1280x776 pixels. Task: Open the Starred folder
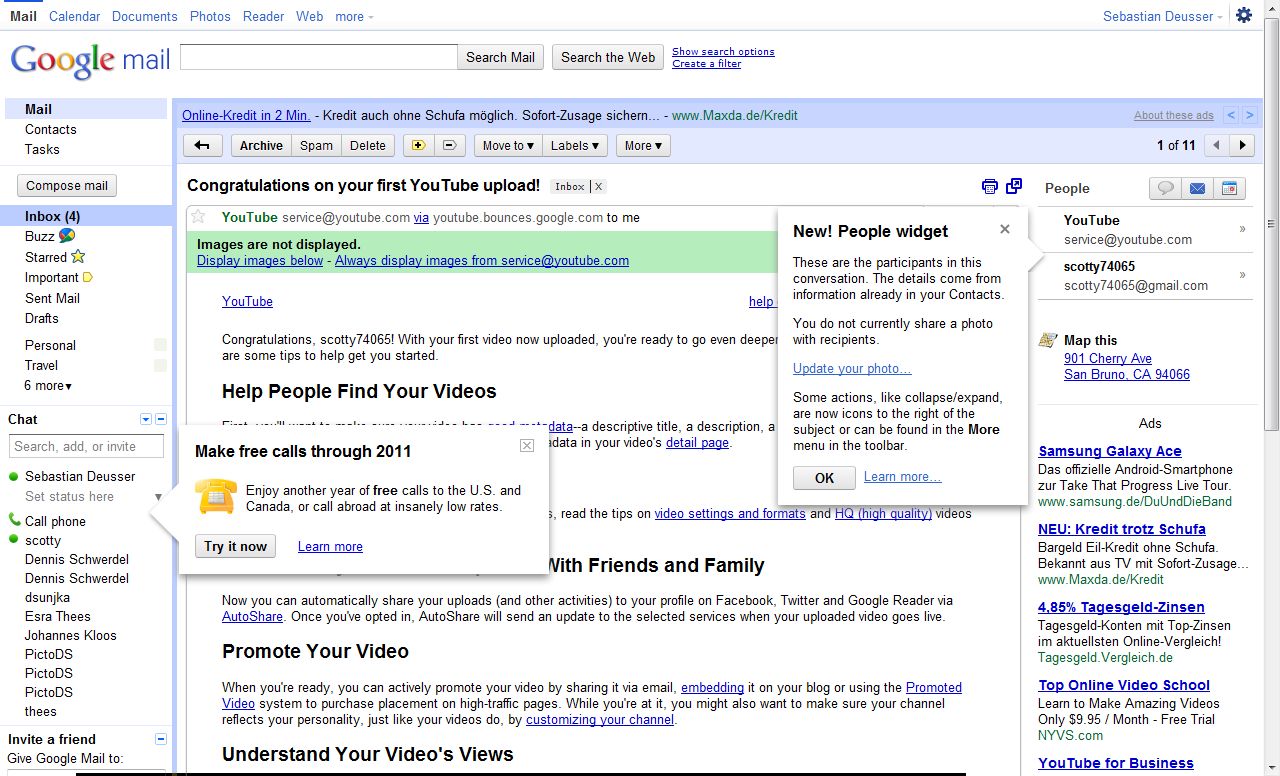55,257
